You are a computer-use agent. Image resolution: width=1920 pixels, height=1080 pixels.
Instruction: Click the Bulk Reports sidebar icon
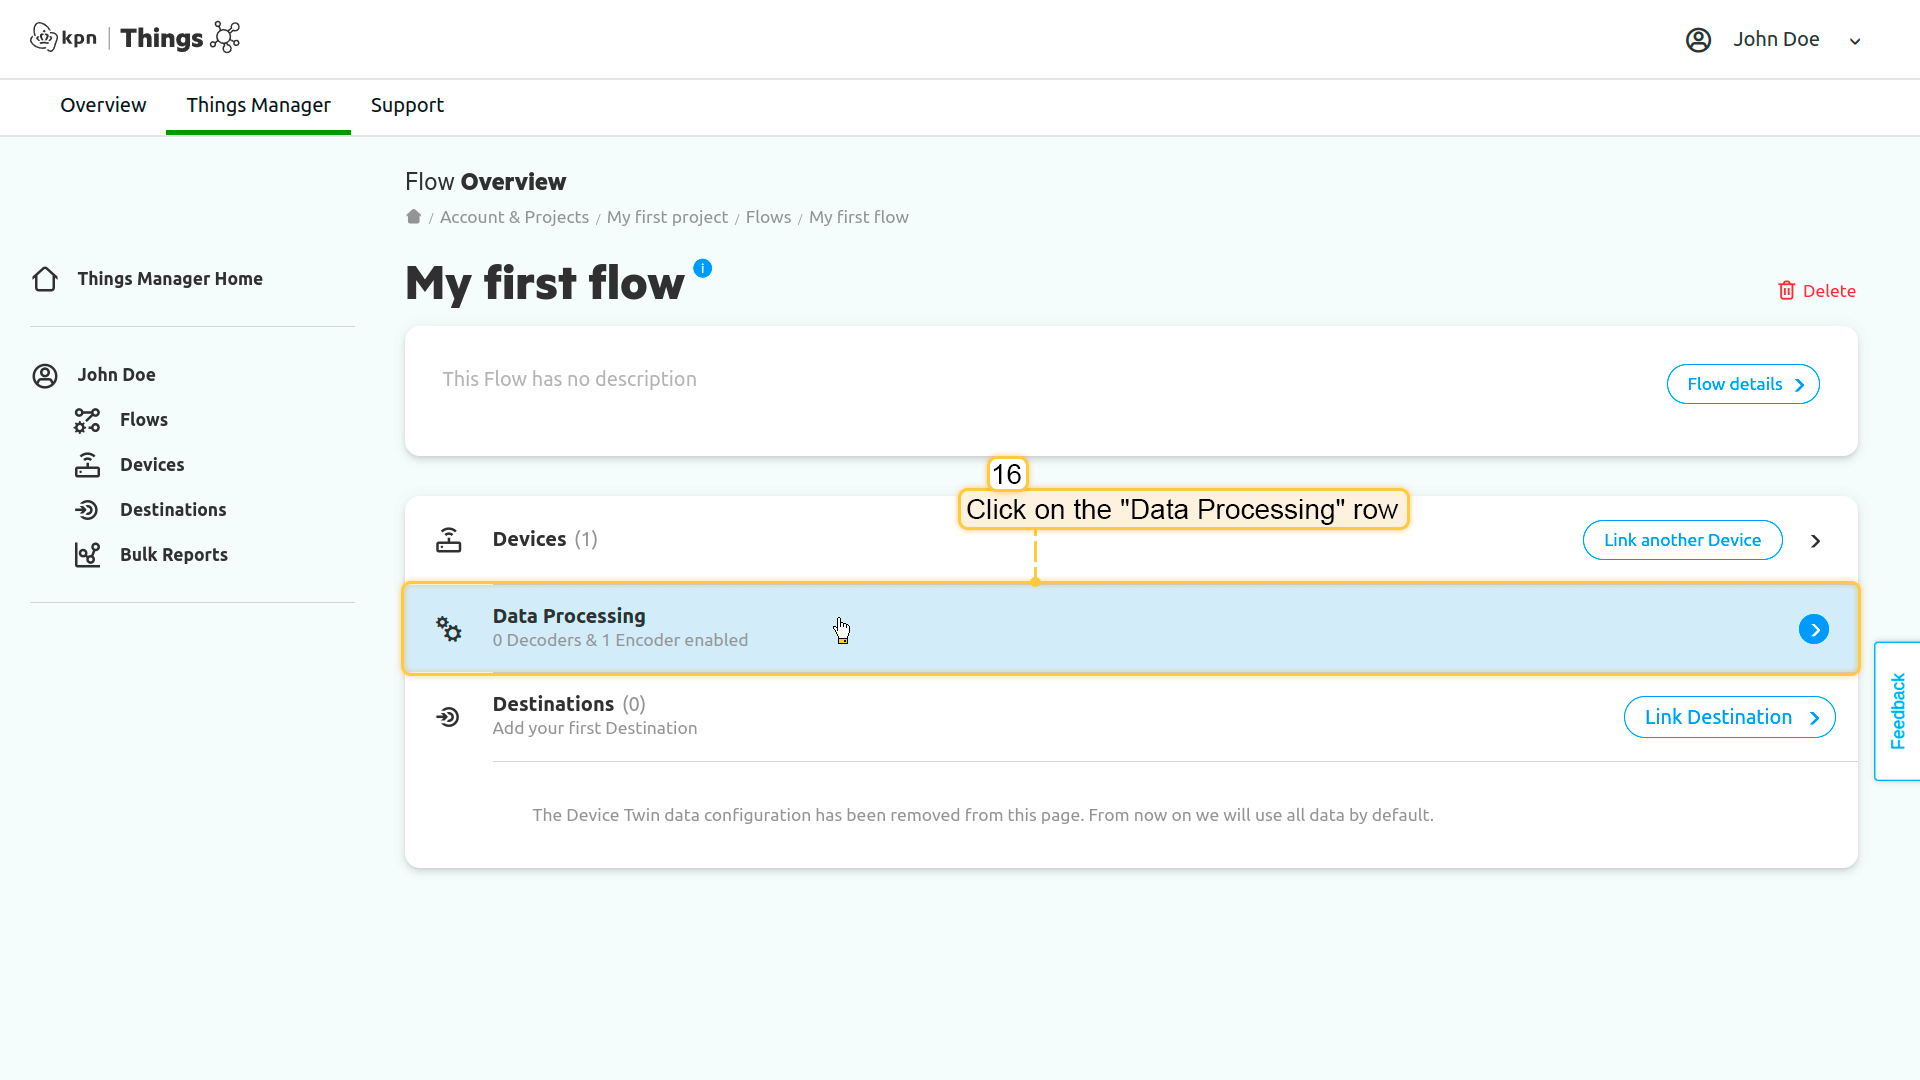(x=87, y=555)
